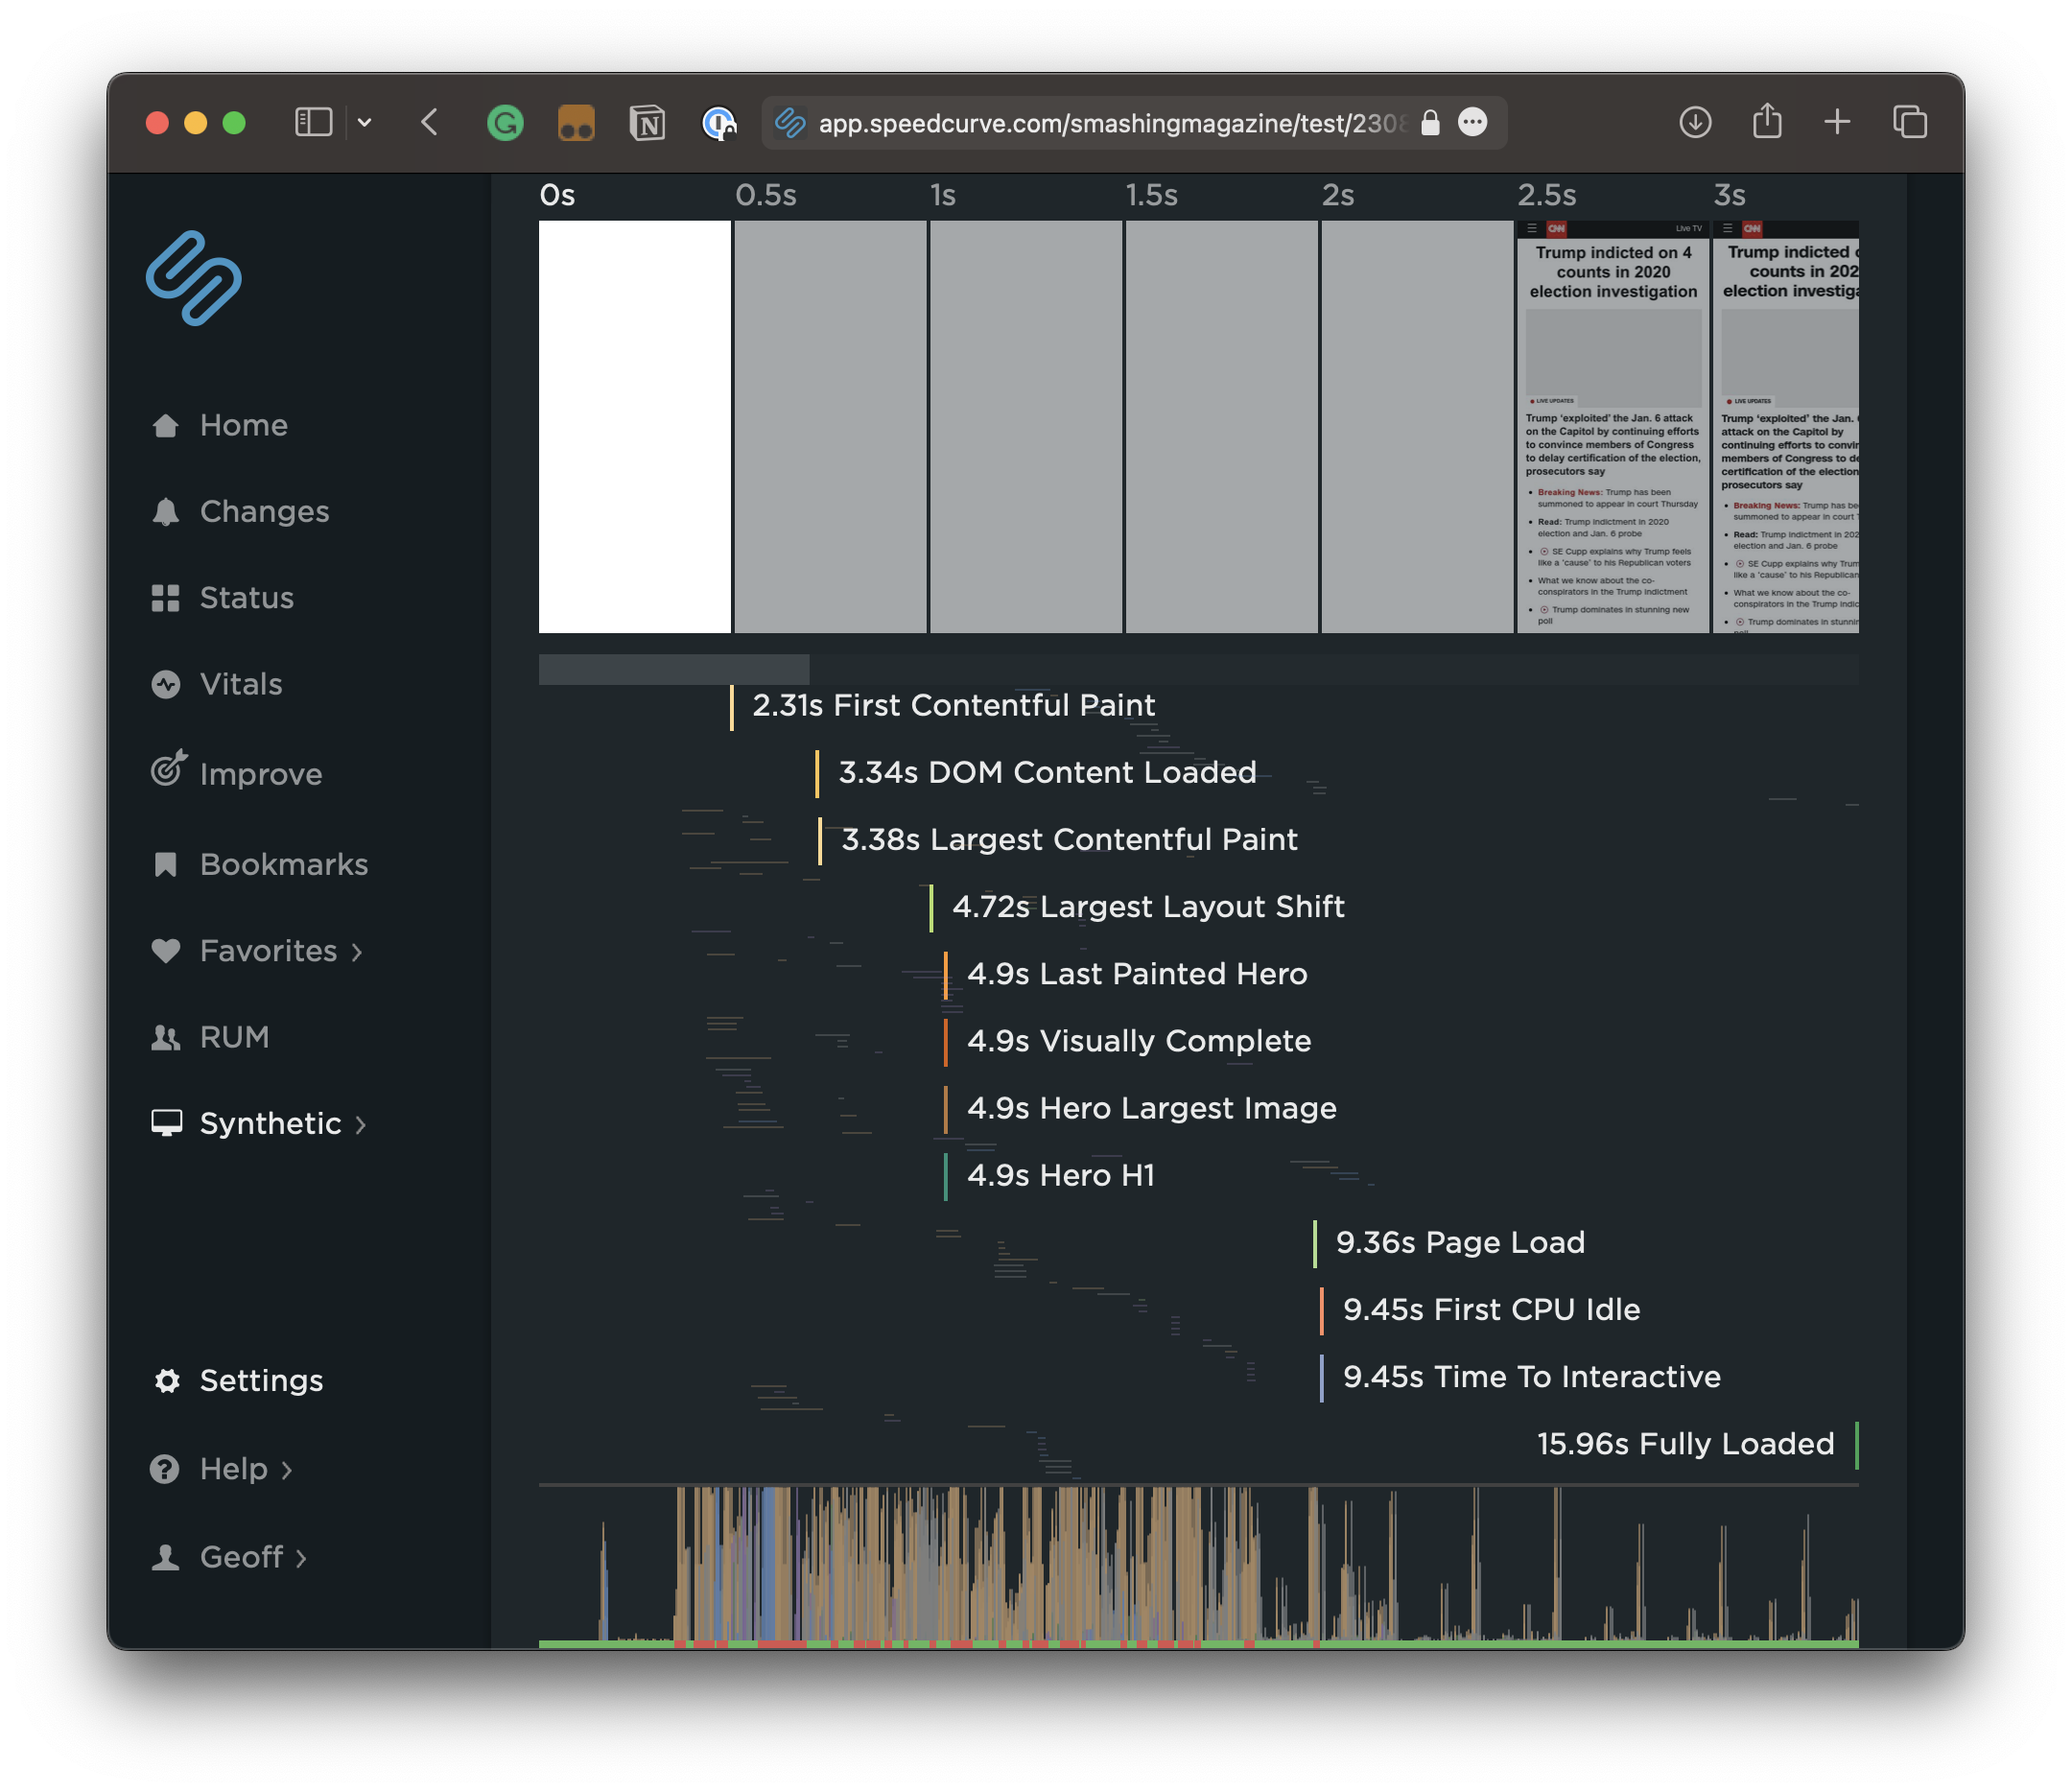Click the 2.5s filmstrip thumbnail

coord(1612,427)
